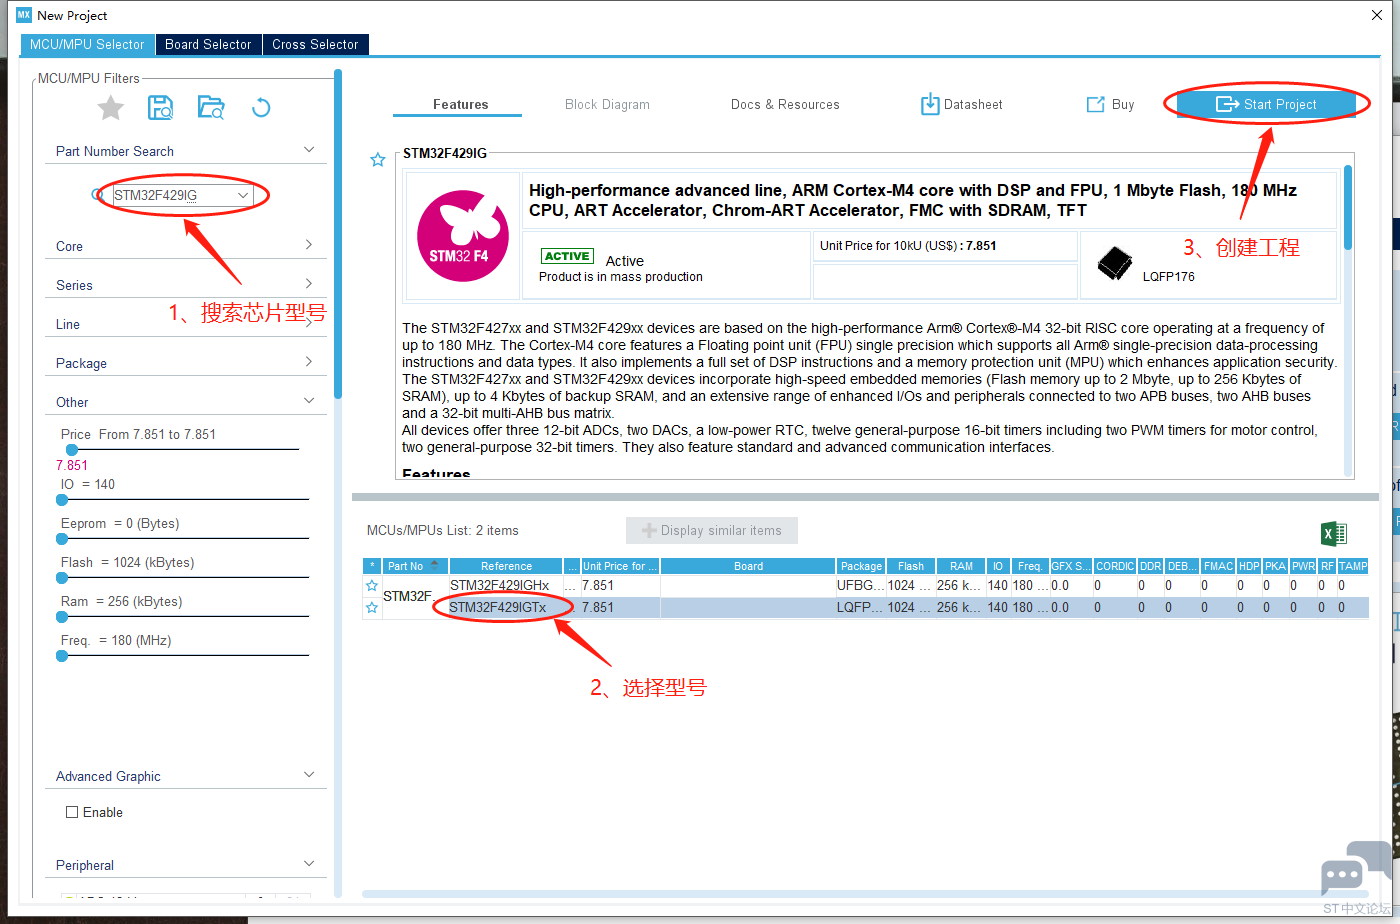Collapse the Part Number Search section
Viewport: 1400px width, 924px height.
point(309,150)
